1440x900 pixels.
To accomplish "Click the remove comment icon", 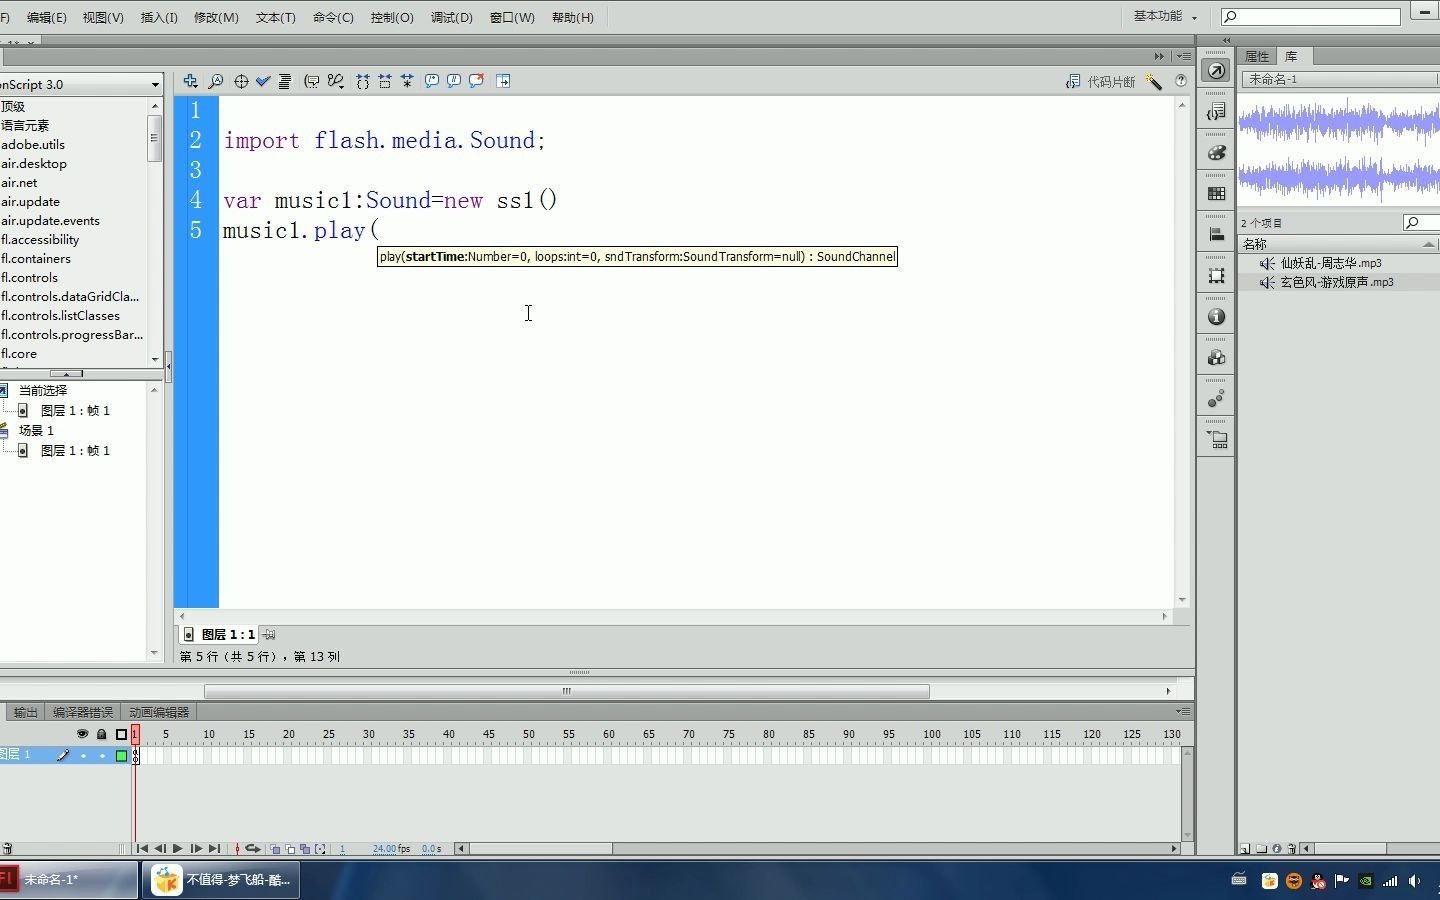I will pos(477,81).
